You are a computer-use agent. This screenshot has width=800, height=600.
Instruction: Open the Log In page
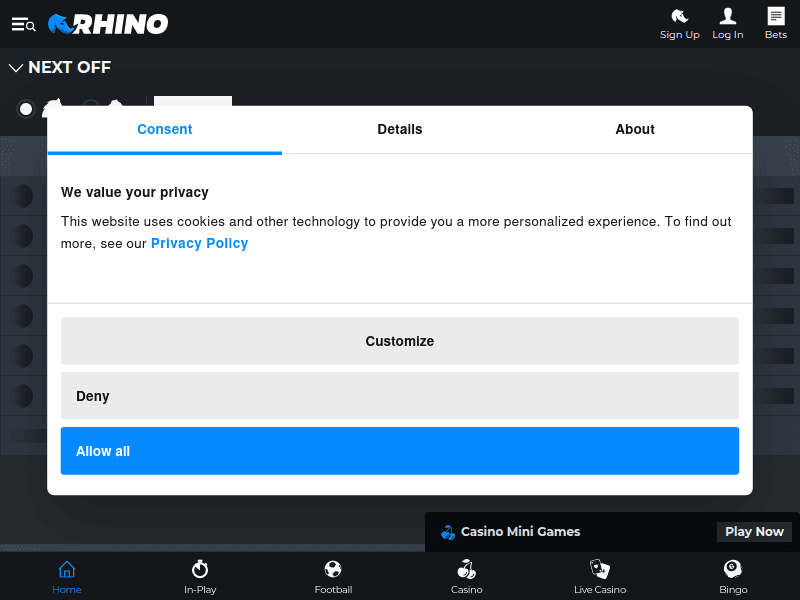(728, 24)
